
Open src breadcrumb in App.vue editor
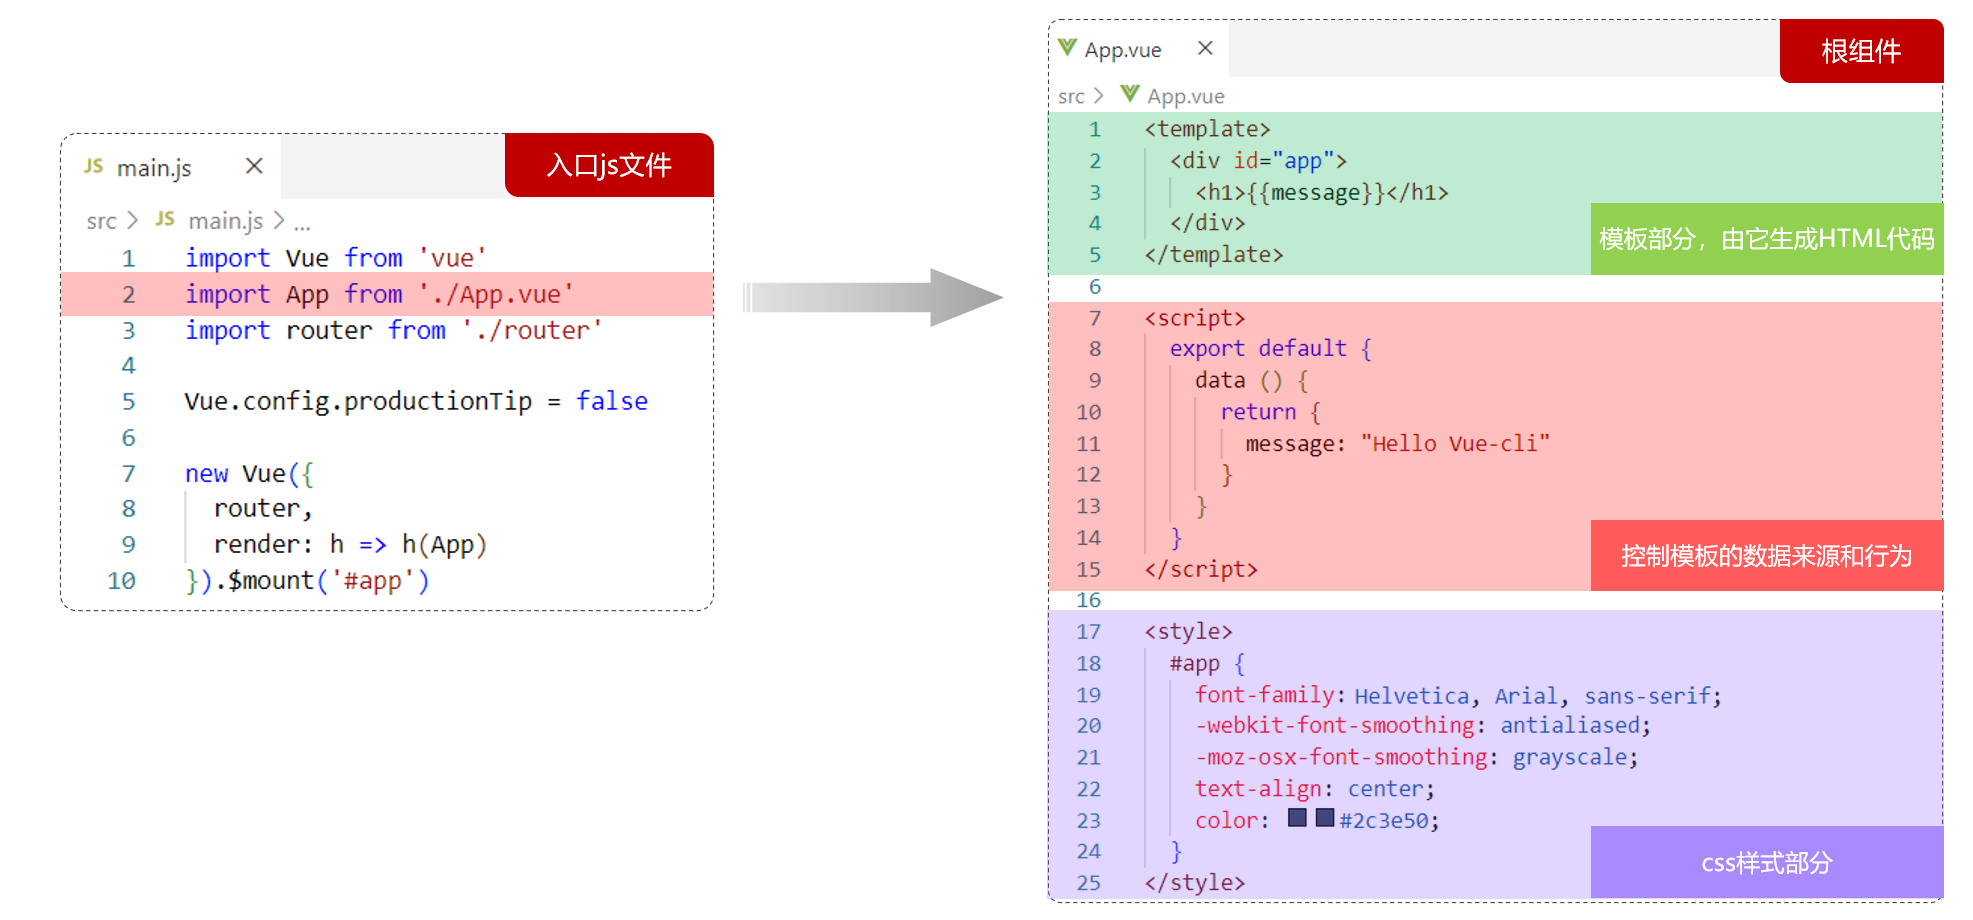[1071, 97]
